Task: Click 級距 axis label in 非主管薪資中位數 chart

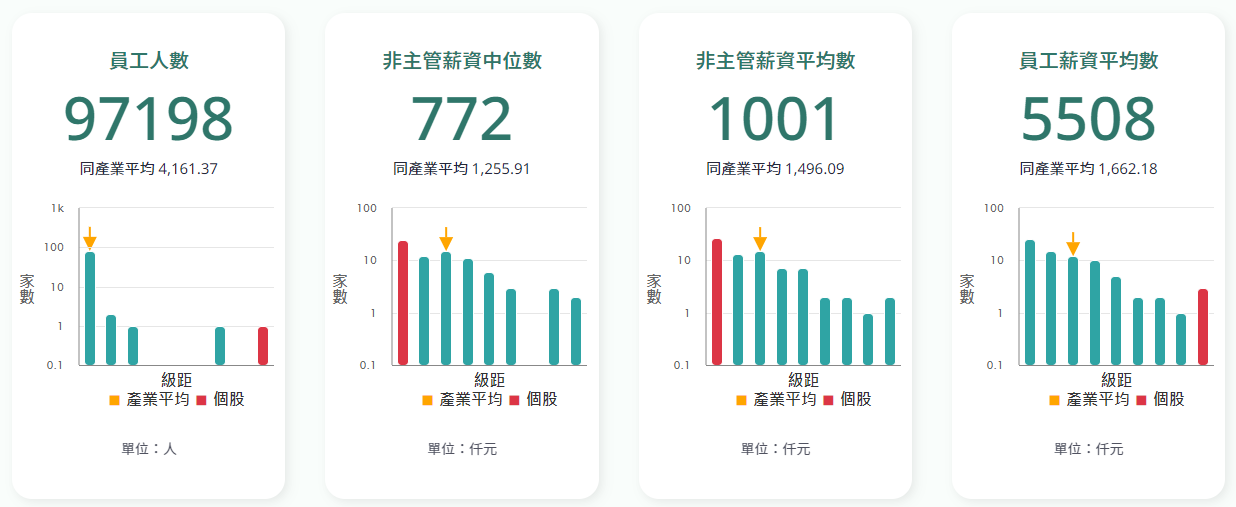Action: click(490, 380)
